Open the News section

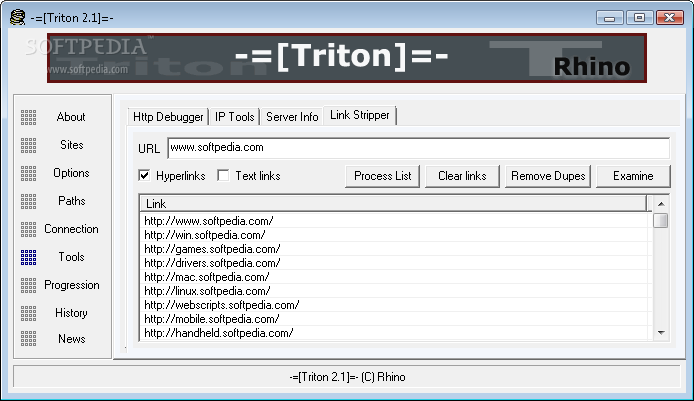pos(71,339)
